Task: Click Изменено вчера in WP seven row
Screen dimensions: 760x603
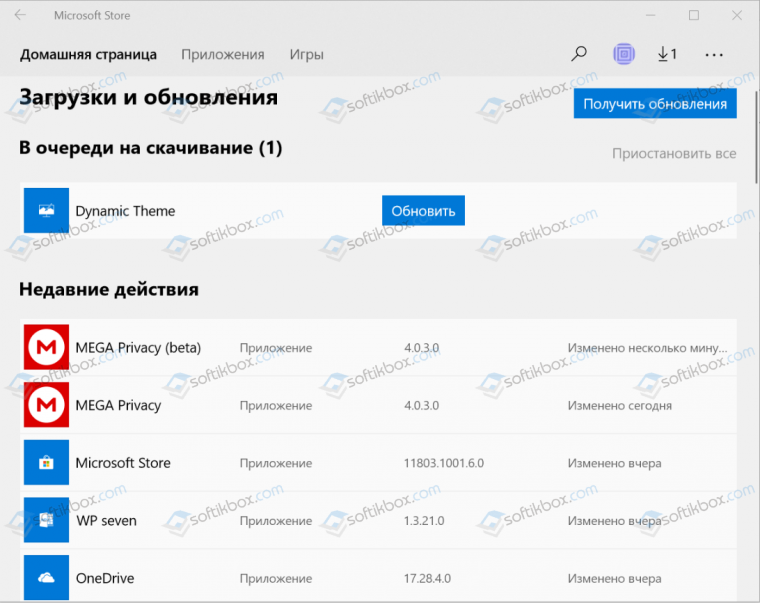Action: coord(615,521)
